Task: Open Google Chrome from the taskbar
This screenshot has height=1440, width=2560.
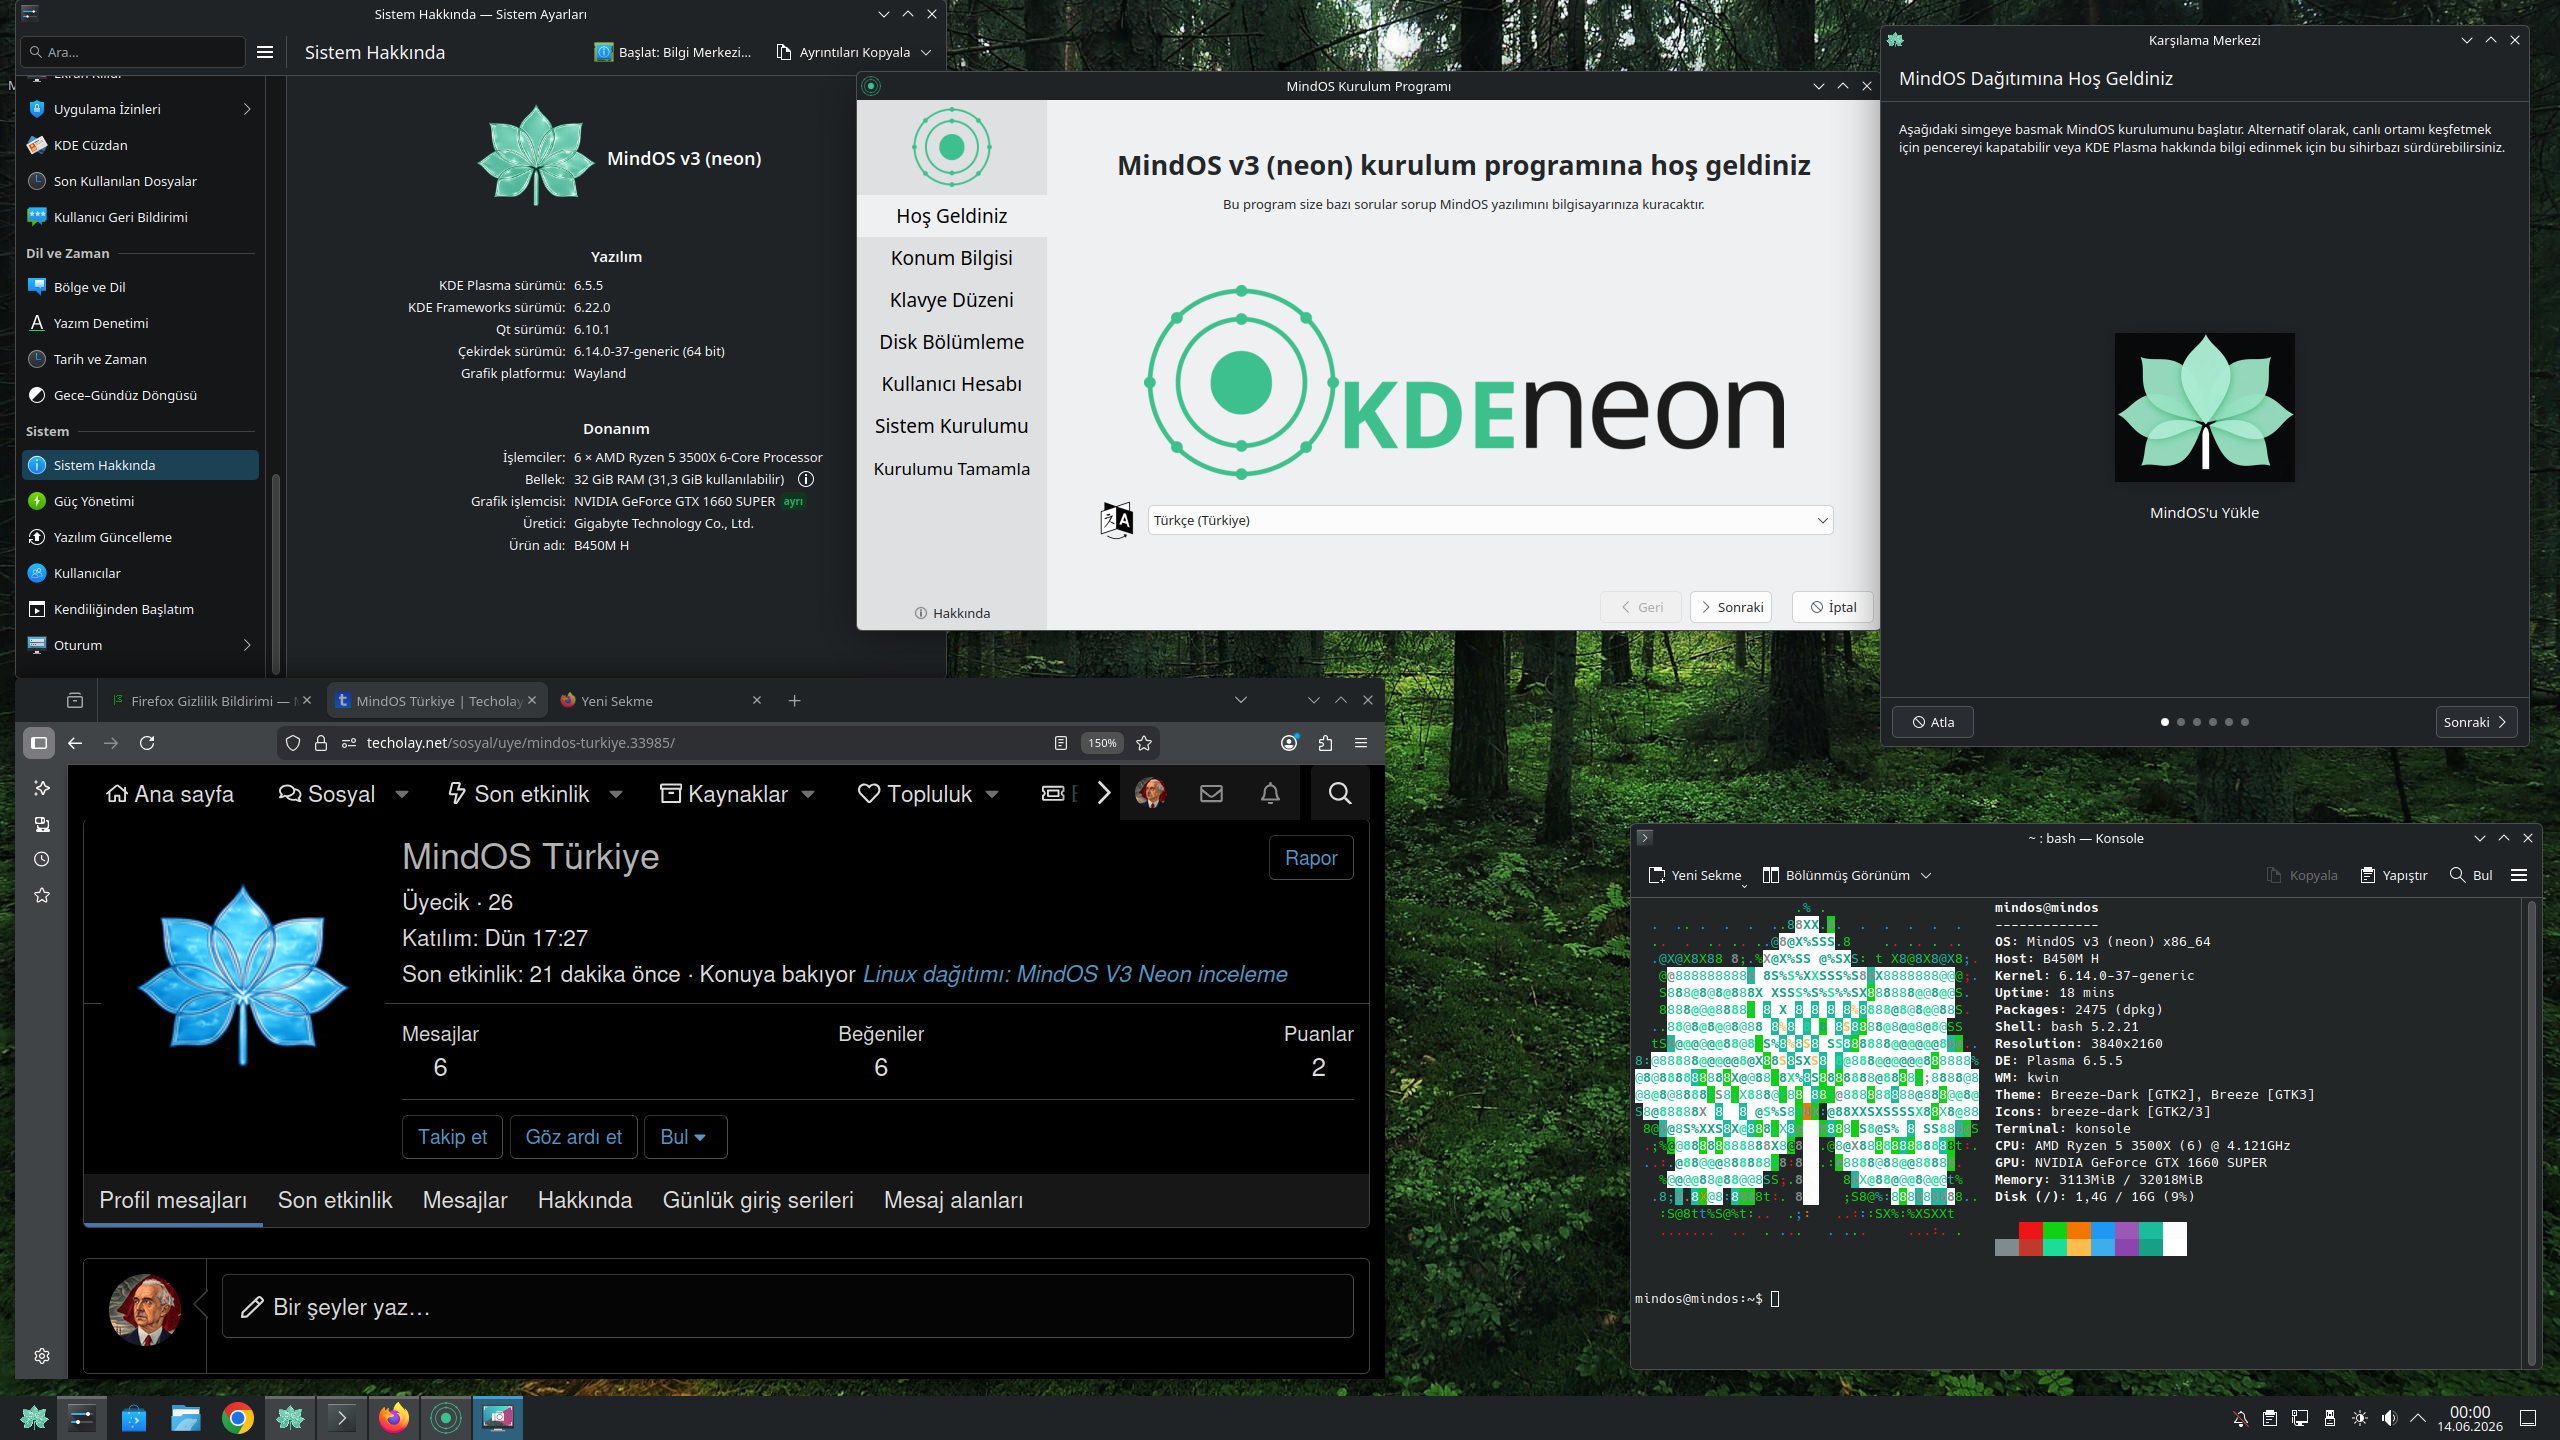Action: 238,1418
